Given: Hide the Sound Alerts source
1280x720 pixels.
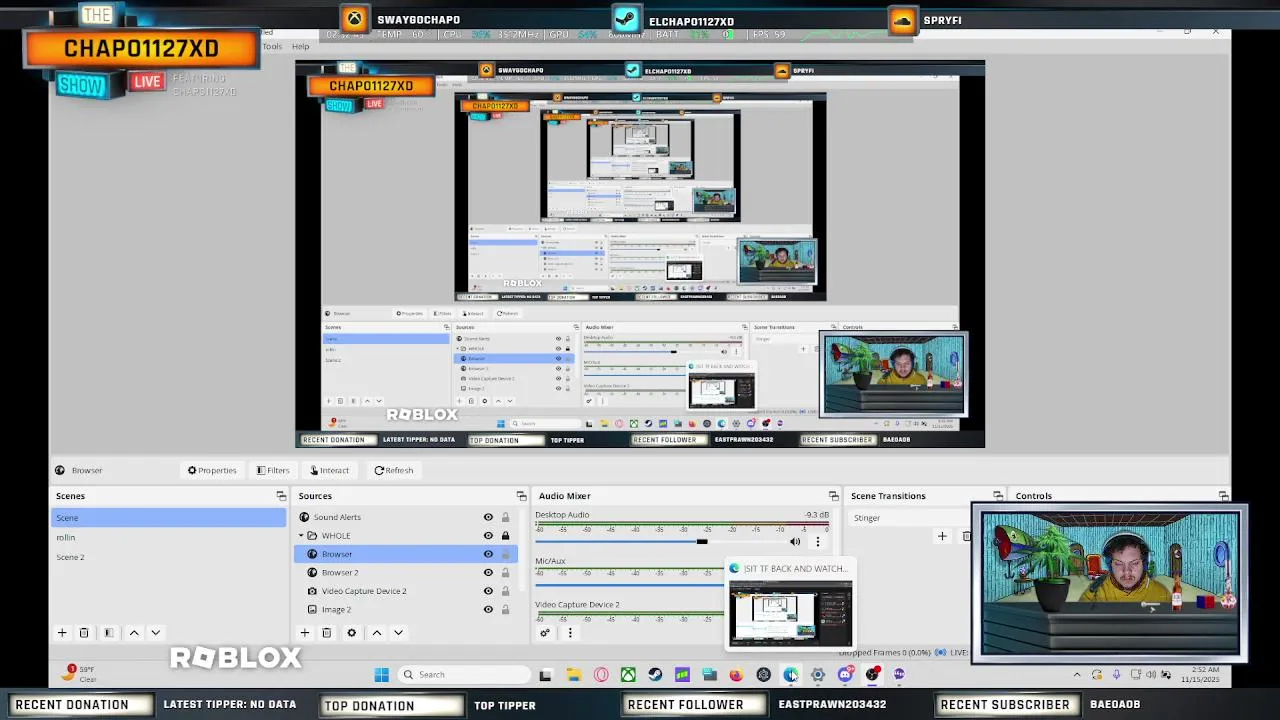Looking at the screenshot, I should point(488,517).
